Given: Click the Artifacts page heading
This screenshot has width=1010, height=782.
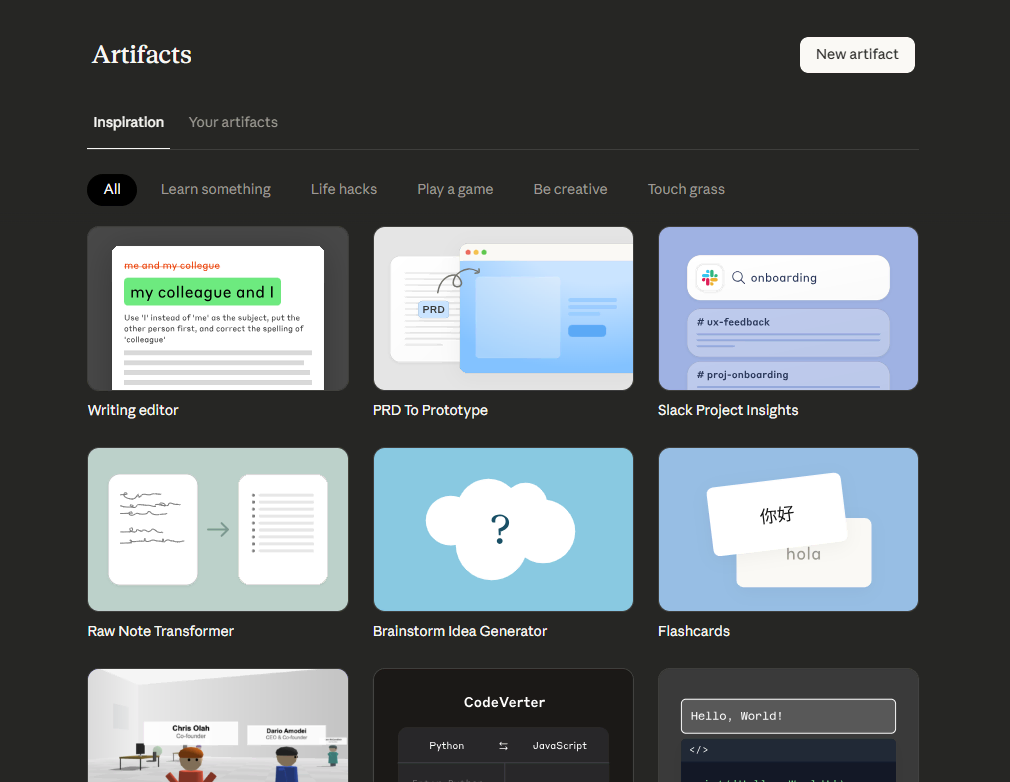Looking at the screenshot, I should (x=142, y=55).
